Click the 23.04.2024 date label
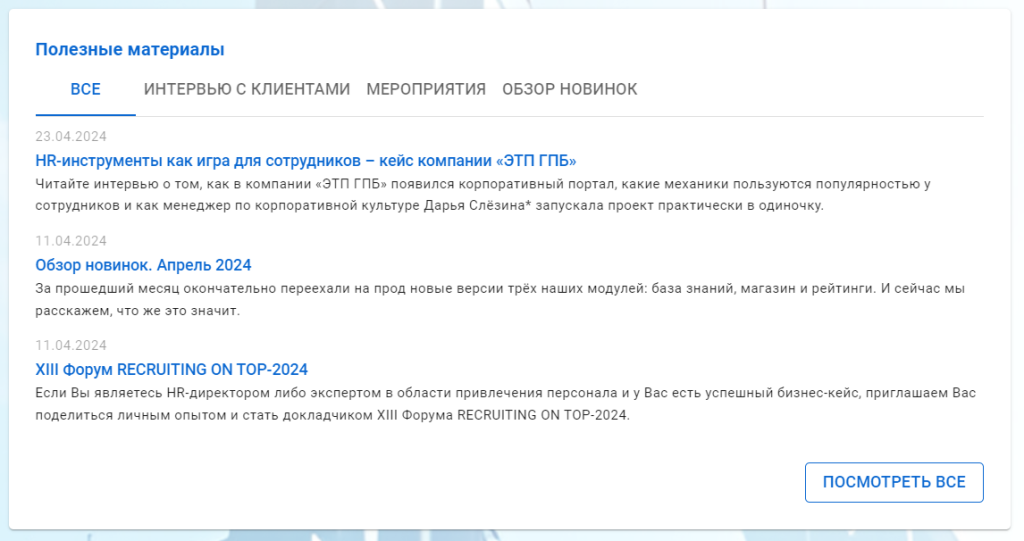The width and height of the screenshot is (1024, 541). point(71,137)
